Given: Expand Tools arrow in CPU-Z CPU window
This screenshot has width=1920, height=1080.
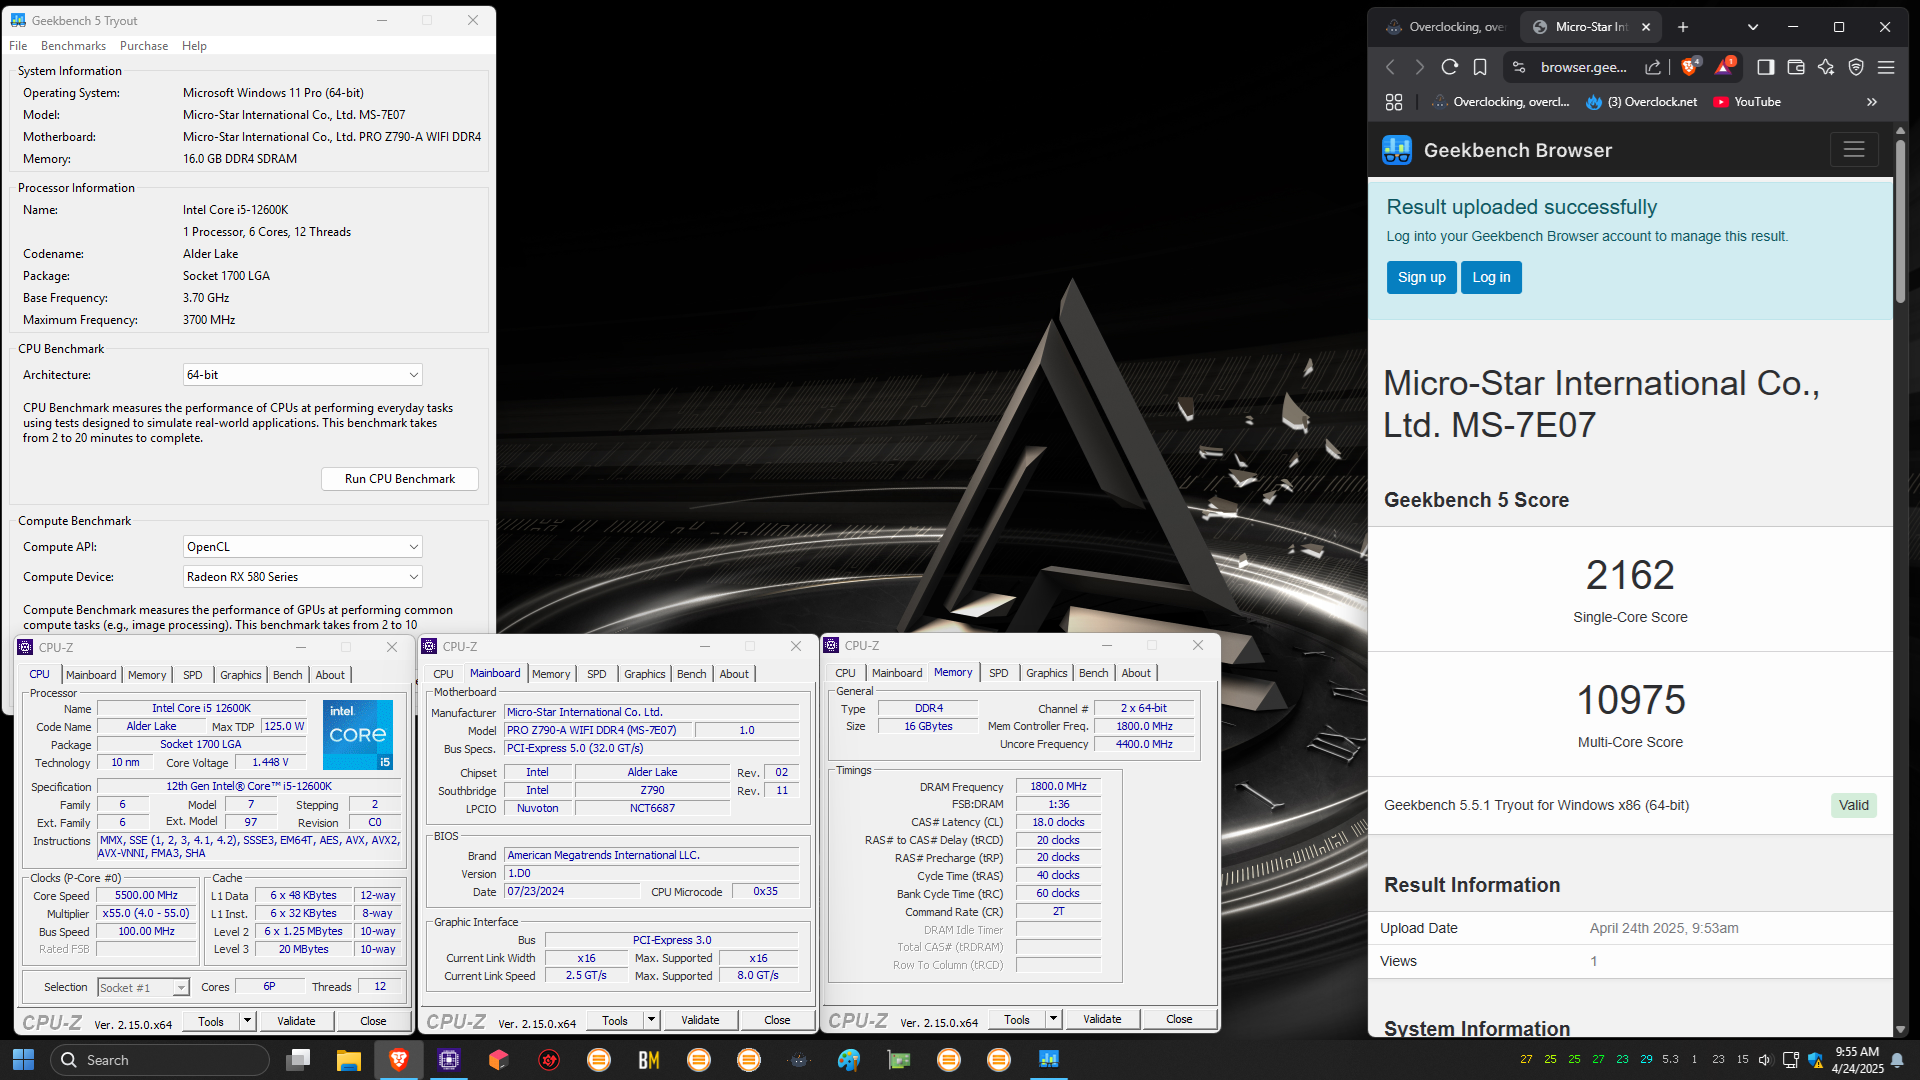Looking at the screenshot, I should click(x=247, y=1021).
